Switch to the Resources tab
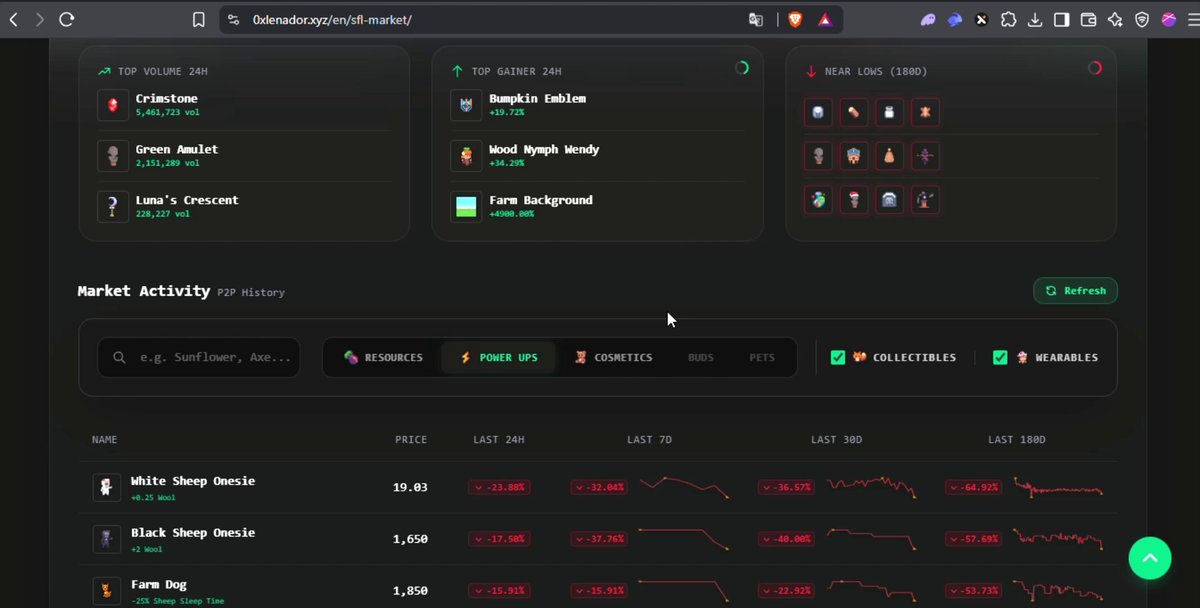 point(383,357)
